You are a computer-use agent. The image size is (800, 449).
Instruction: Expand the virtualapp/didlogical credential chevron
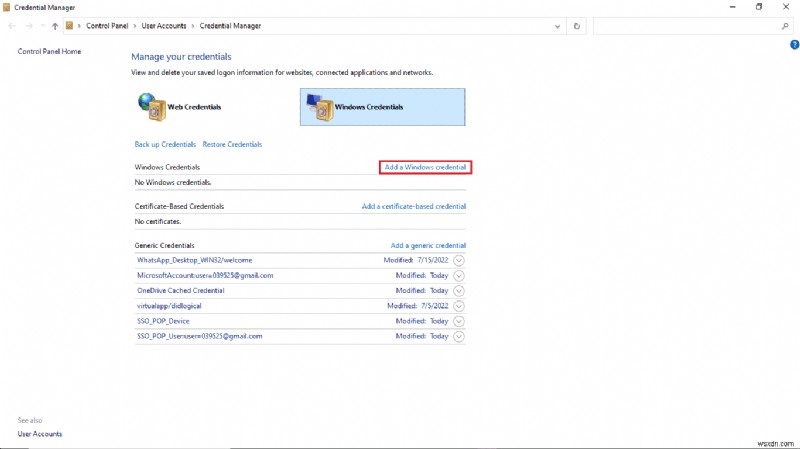click(459, 306)
